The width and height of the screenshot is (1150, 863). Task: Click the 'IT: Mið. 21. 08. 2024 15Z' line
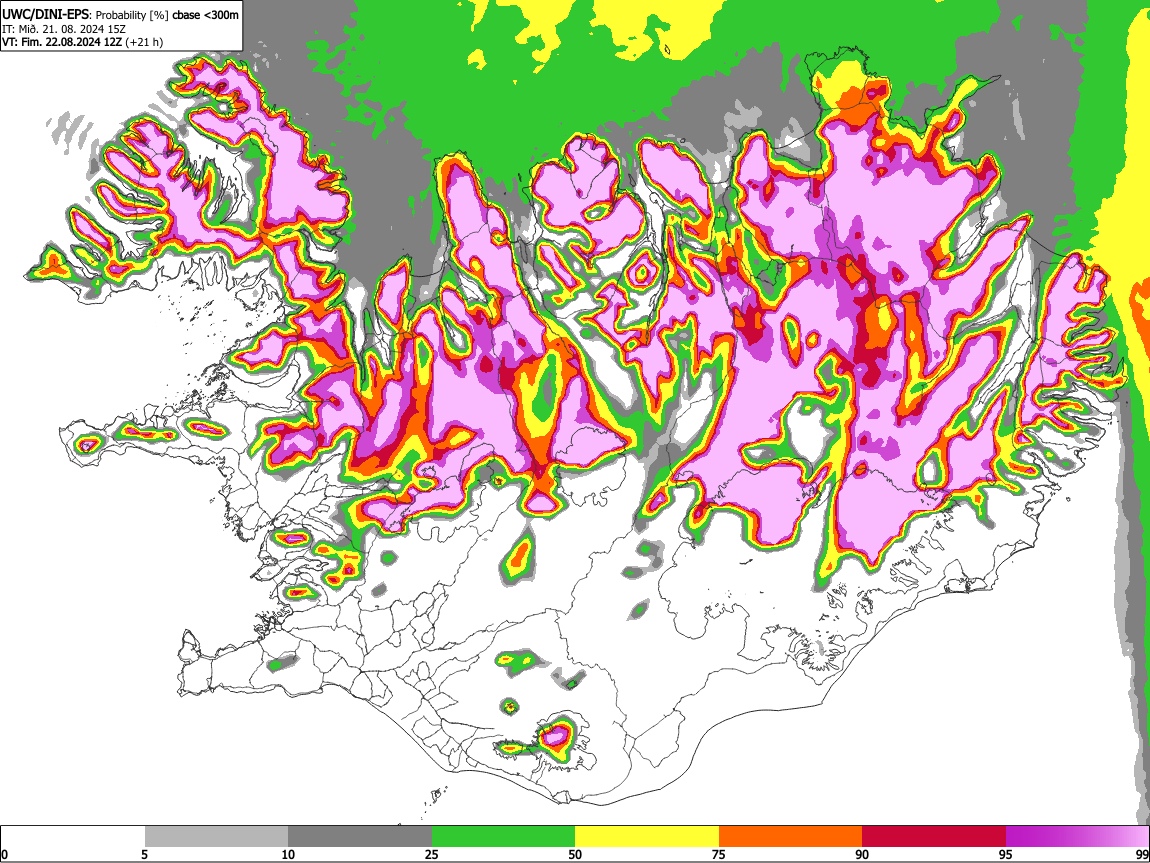click(x=62, y=29)
